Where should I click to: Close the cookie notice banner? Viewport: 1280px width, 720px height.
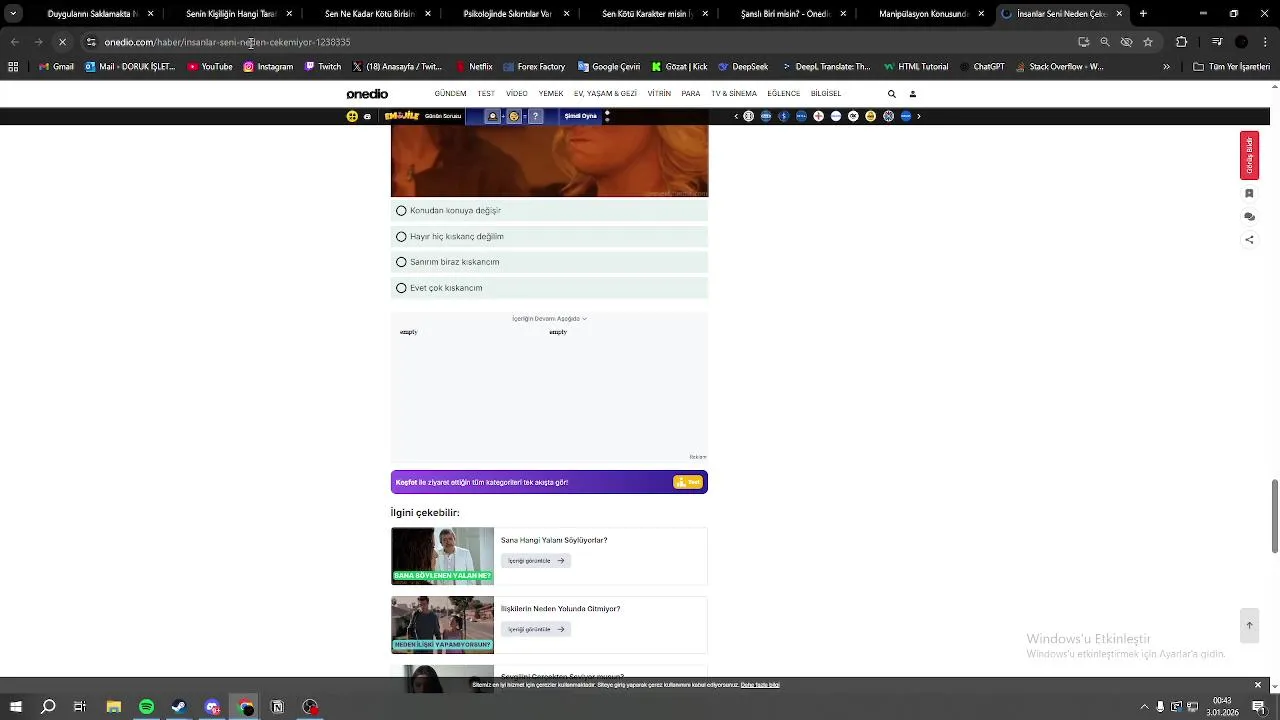click(x=1258, y=685)
